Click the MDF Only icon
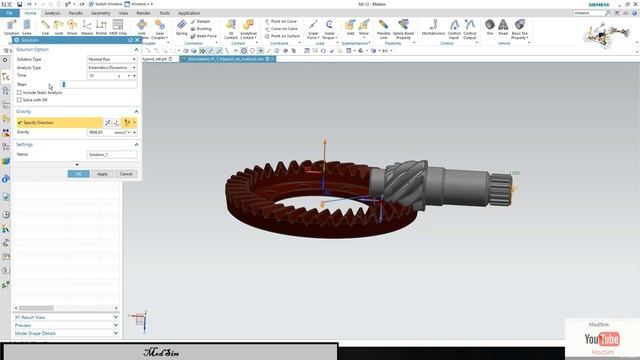640x360 pixels. coord(118,27)
